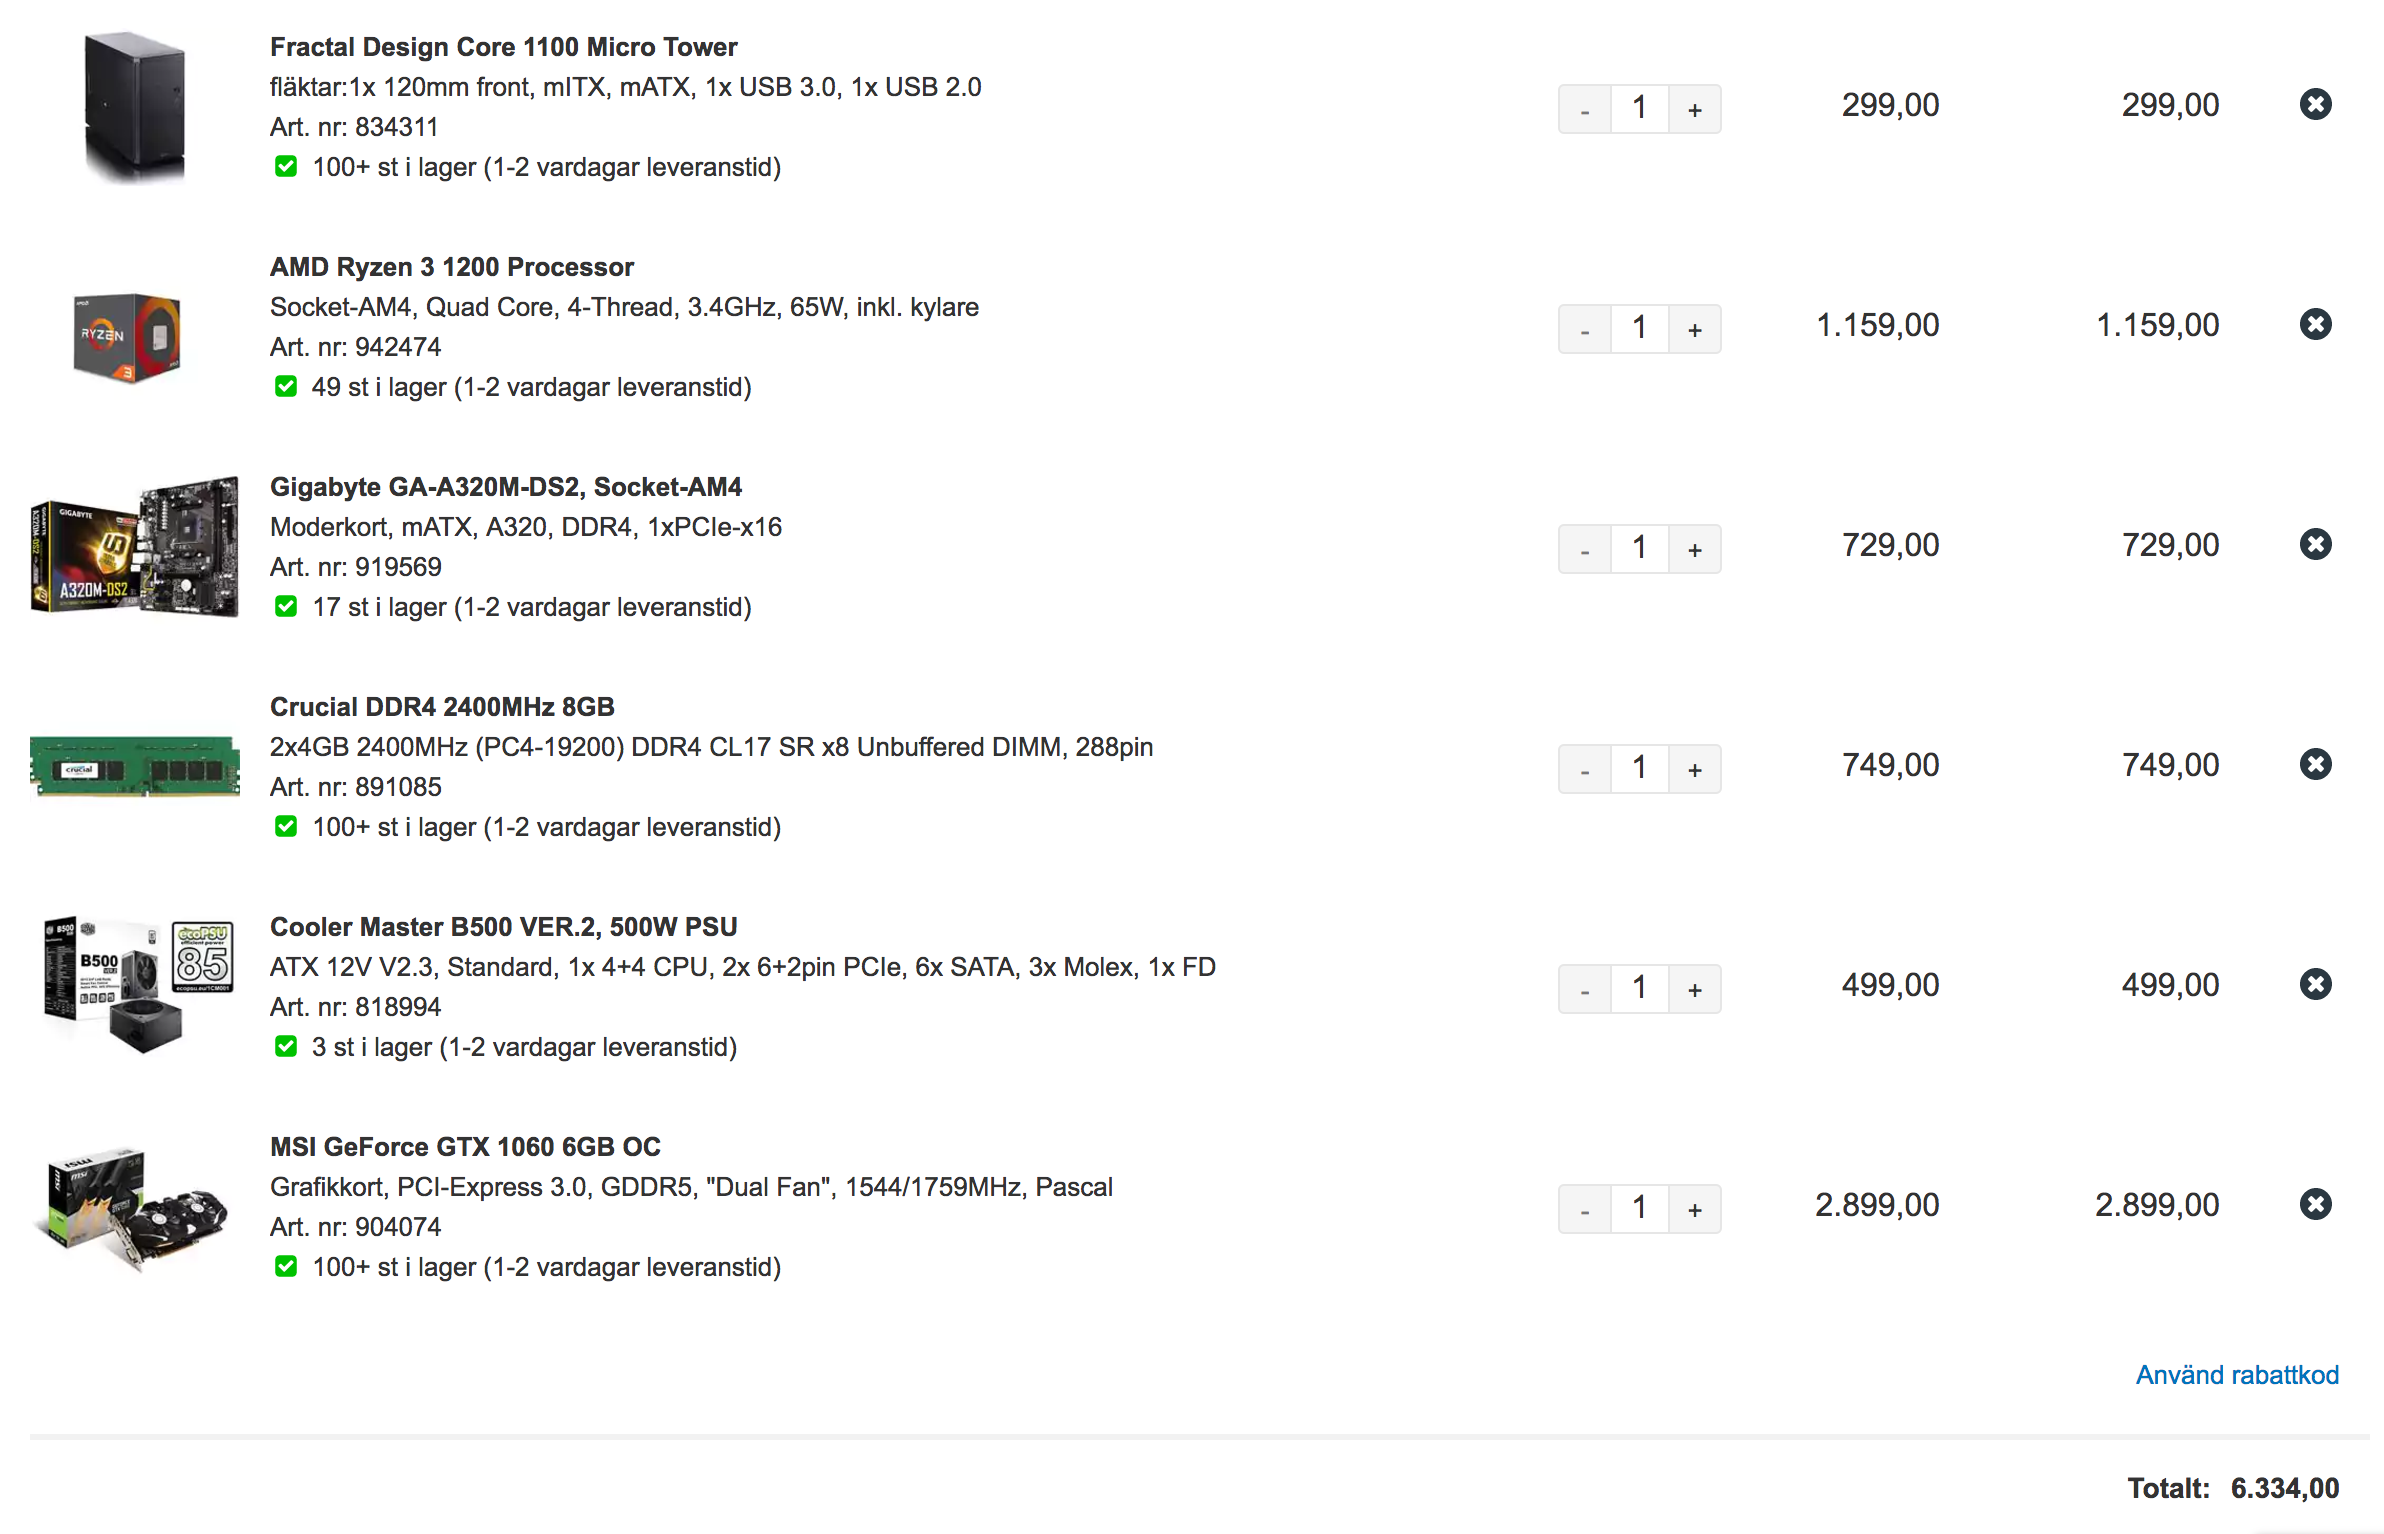
Task: Remove AMD Ryzen 3 1200 from cart
Action: click(x=2315, y=324)
